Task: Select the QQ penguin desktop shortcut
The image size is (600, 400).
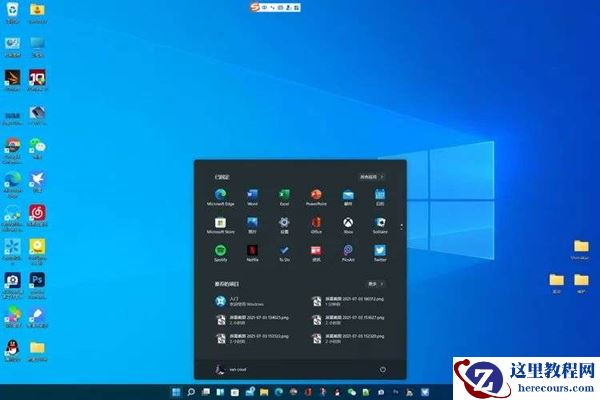Action: (x=13, y=350)
